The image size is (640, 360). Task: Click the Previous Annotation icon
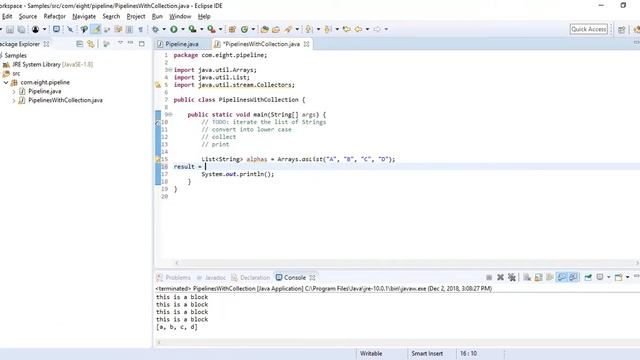(328, 29)
